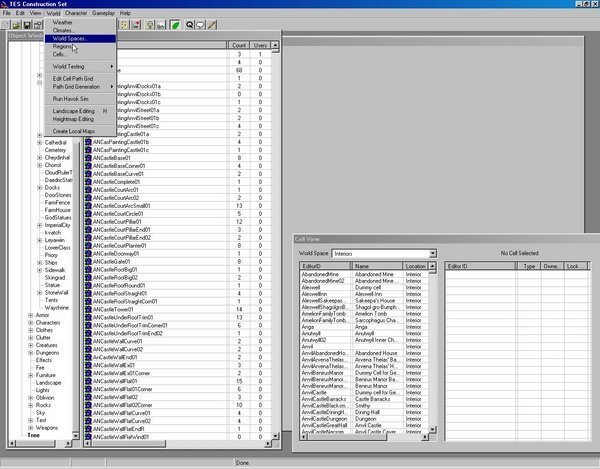The image size is (600, 469).
Task: Sort cell list by Location column header
Action: [x=416, y=266]
